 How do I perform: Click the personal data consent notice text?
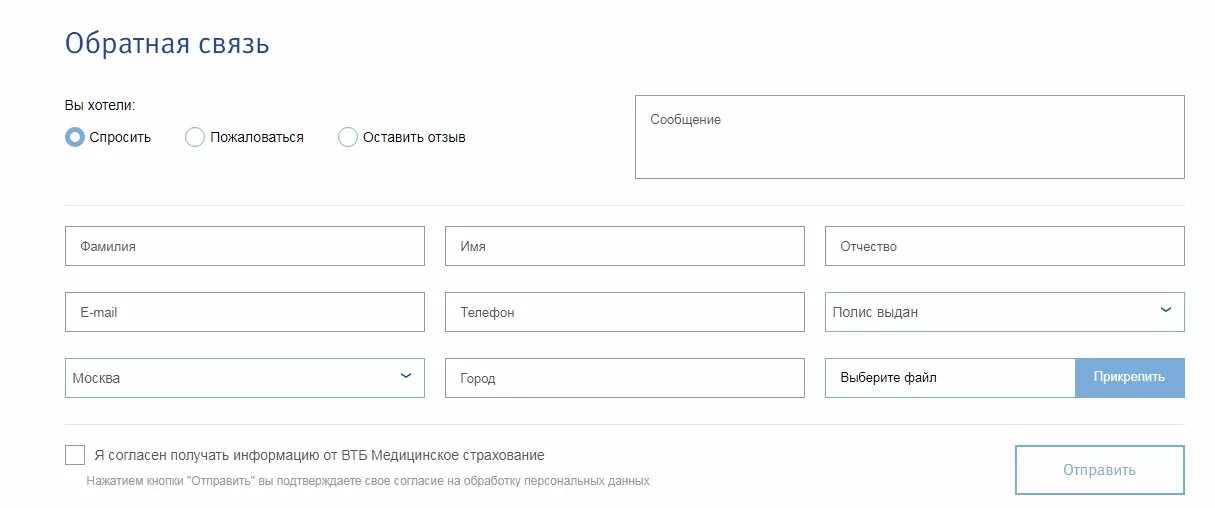pyautogui.click(x=368, y=481)
